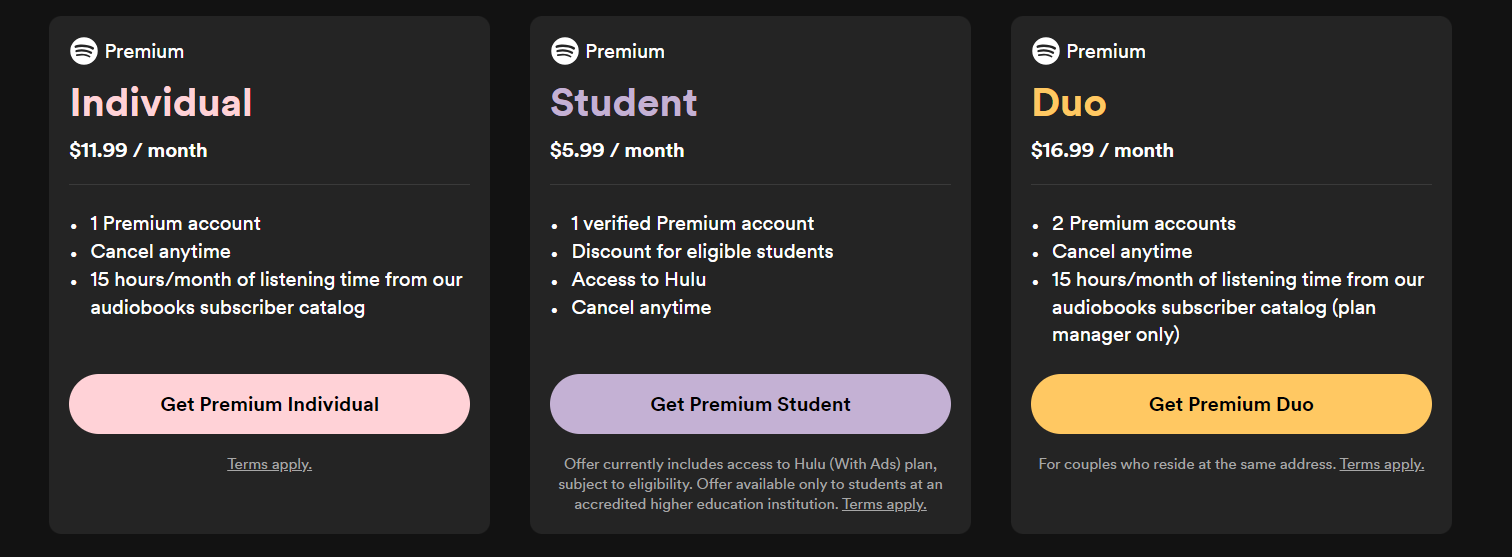Select the Get Premium Duo button
1512x557 pixels.
(1231, 404)
